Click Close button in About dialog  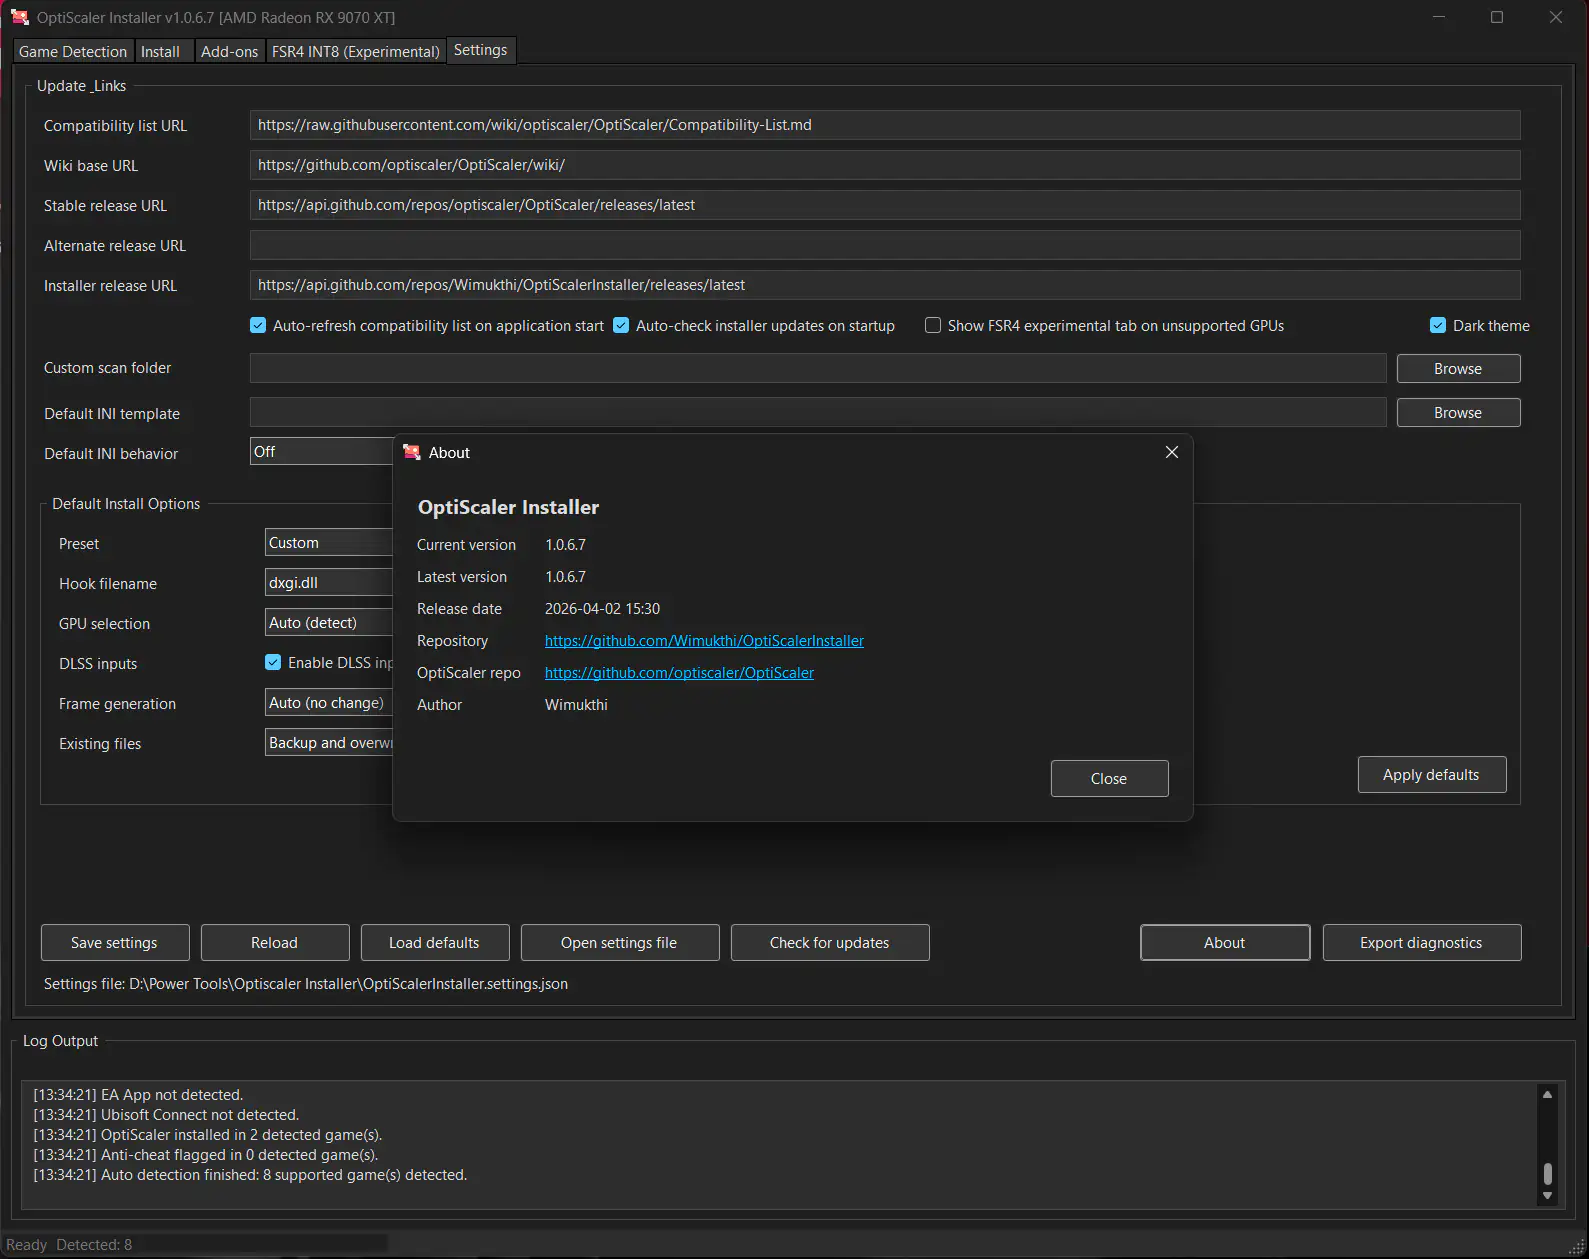[1109, 778]
